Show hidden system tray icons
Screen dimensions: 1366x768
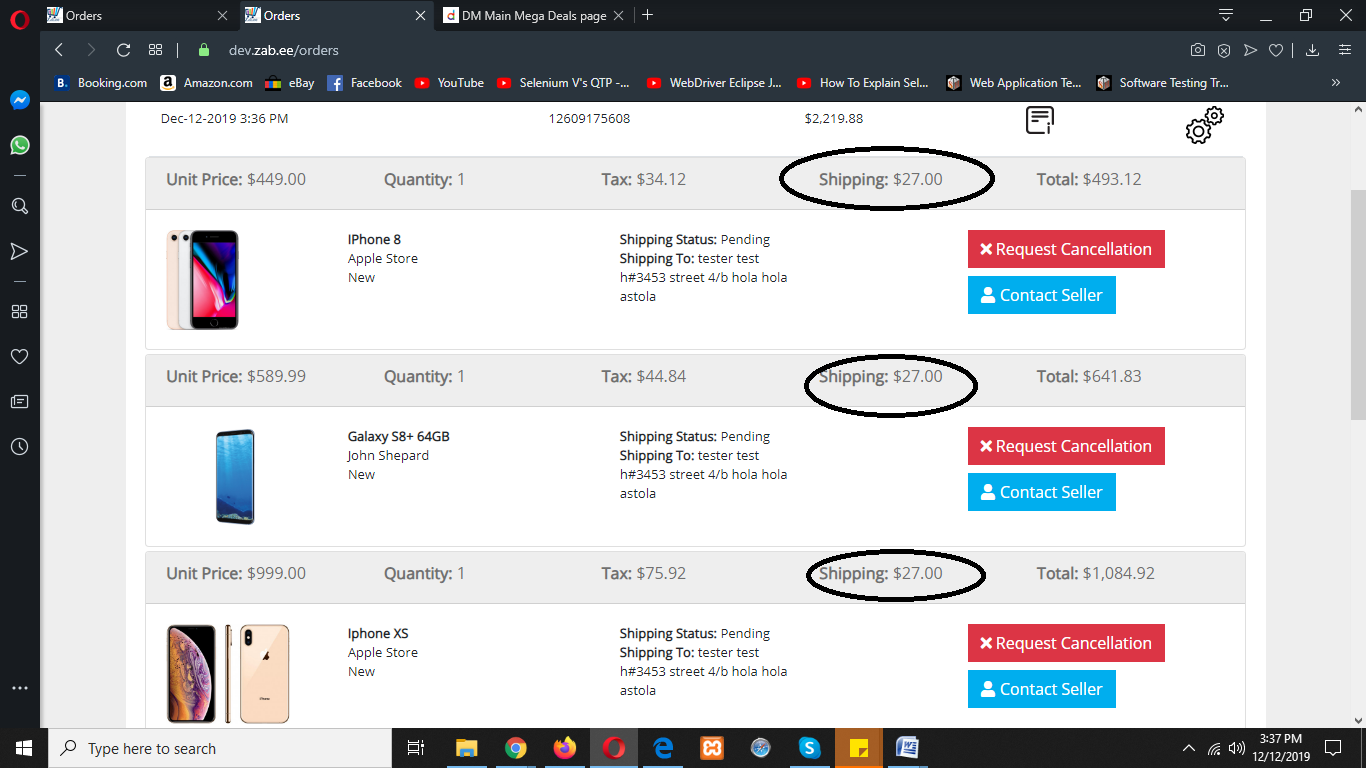click(1189, 748)
